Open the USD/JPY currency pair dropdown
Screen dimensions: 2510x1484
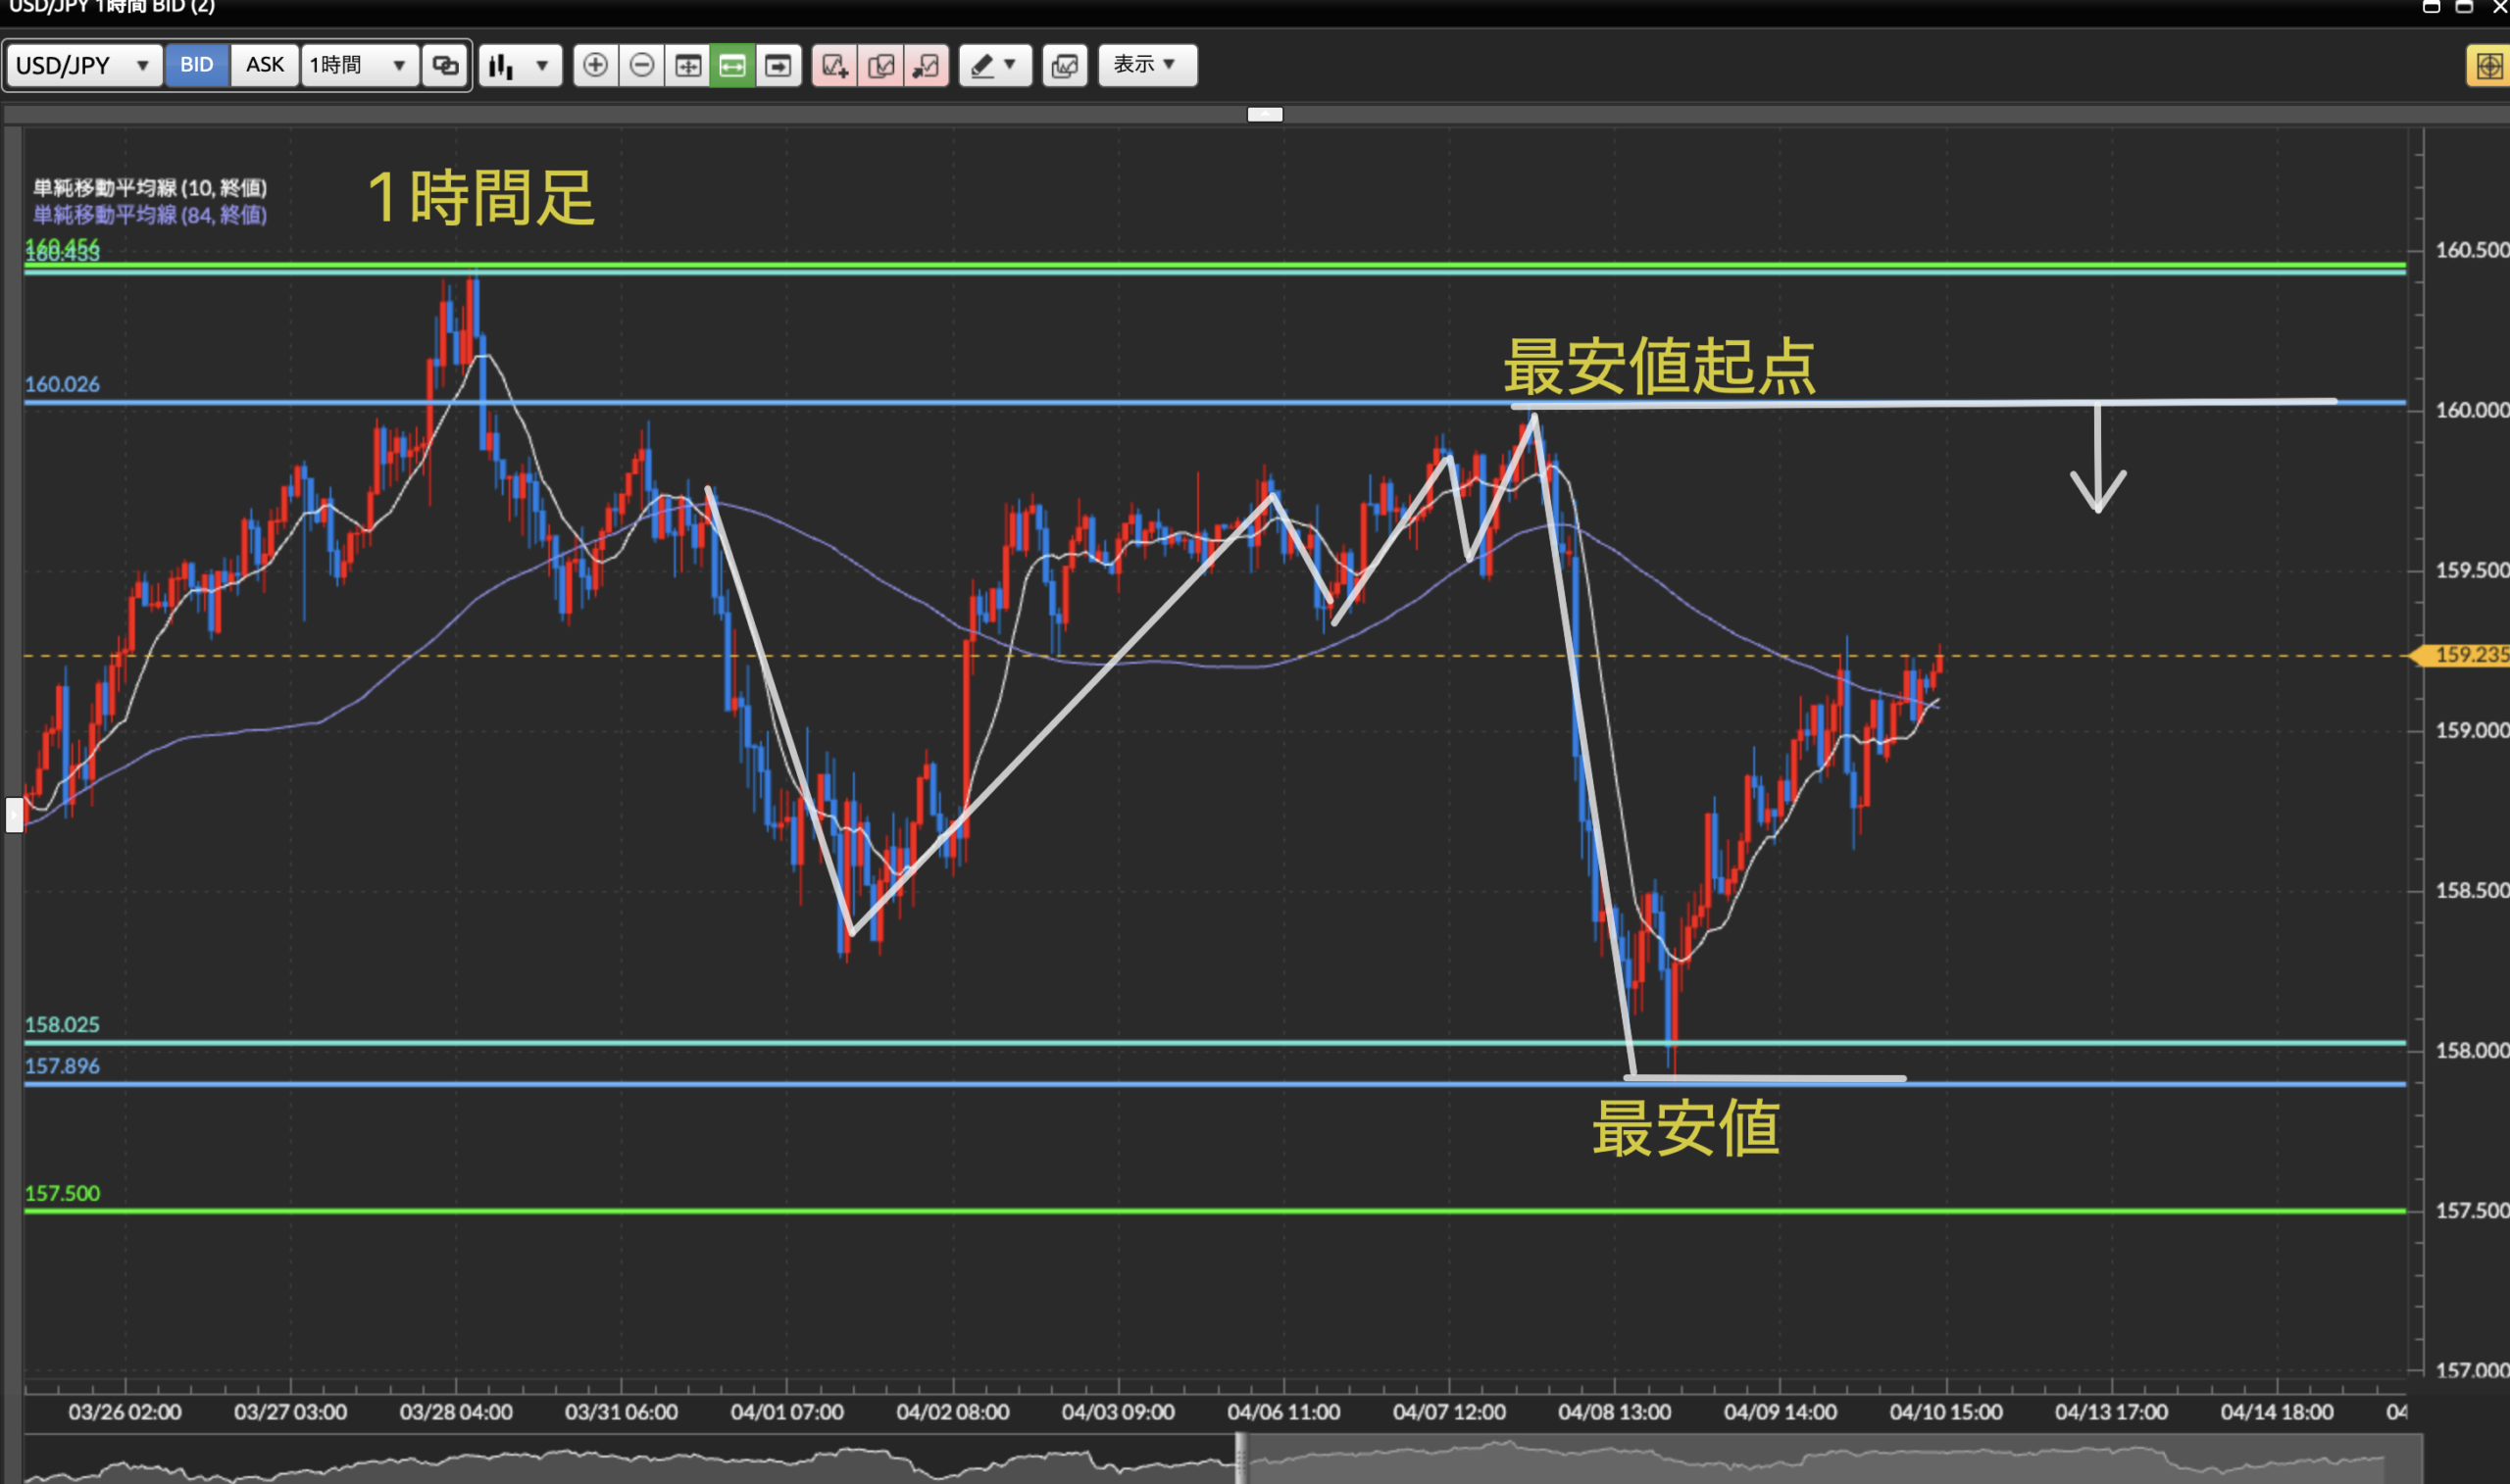tap(83, 66)
